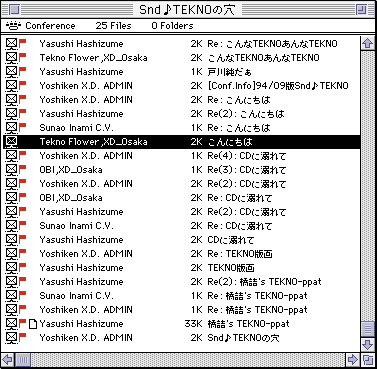Click the envelope icon of Yasushi's plain CDに溺れて message

[11, 239]
